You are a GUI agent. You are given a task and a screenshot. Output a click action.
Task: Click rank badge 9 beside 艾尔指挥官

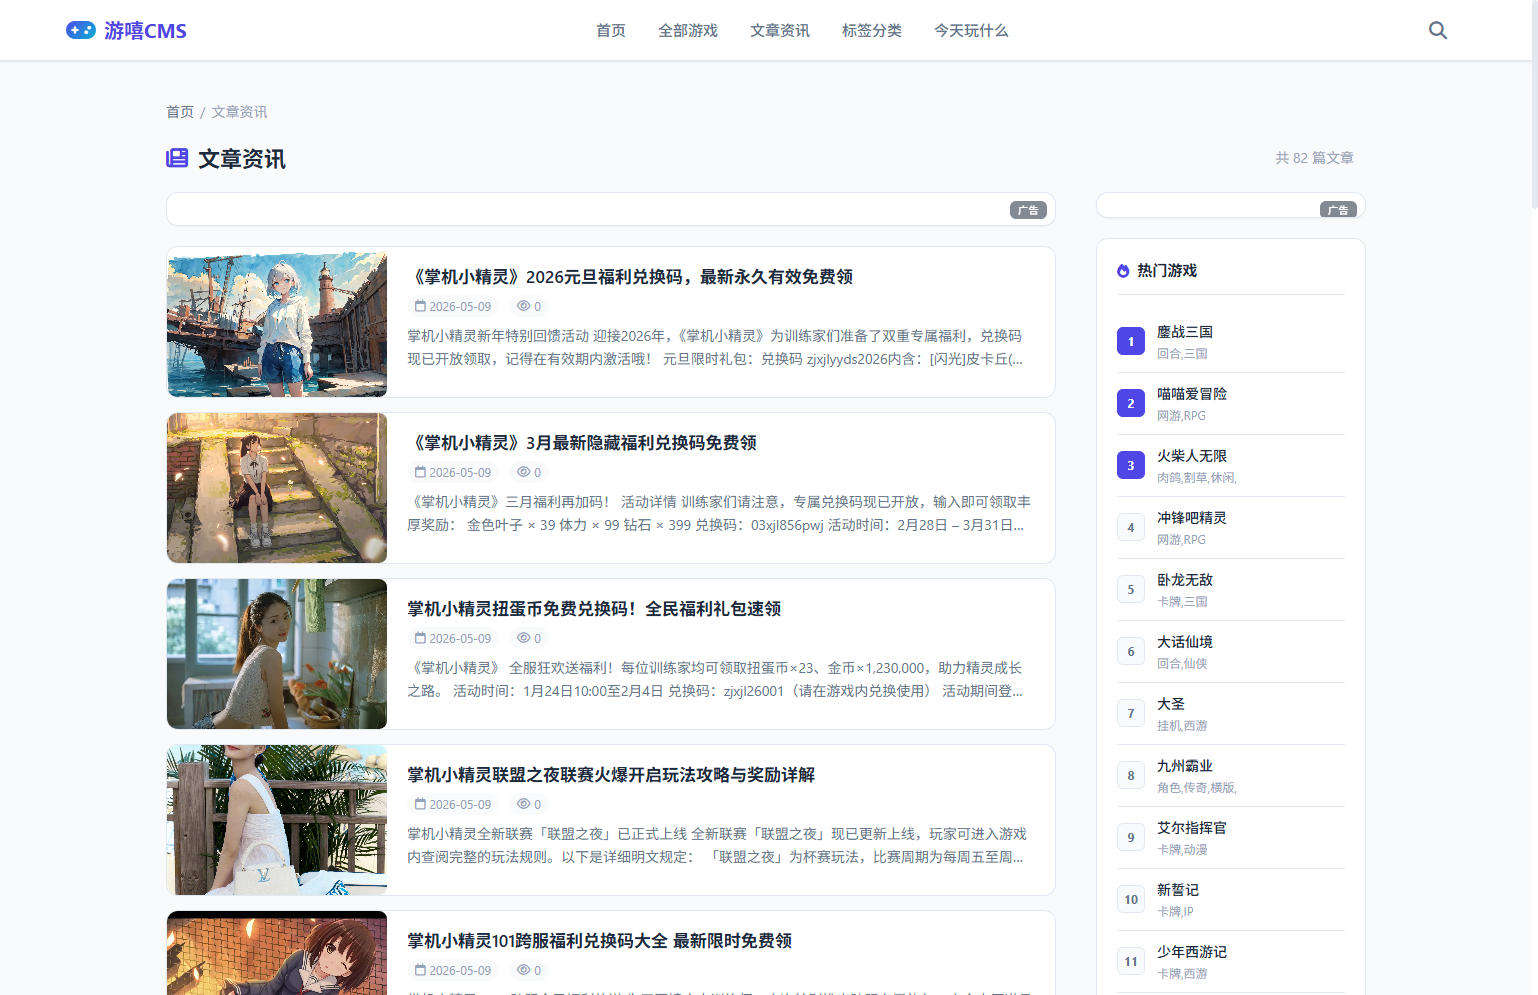(x=1131, y=837)
